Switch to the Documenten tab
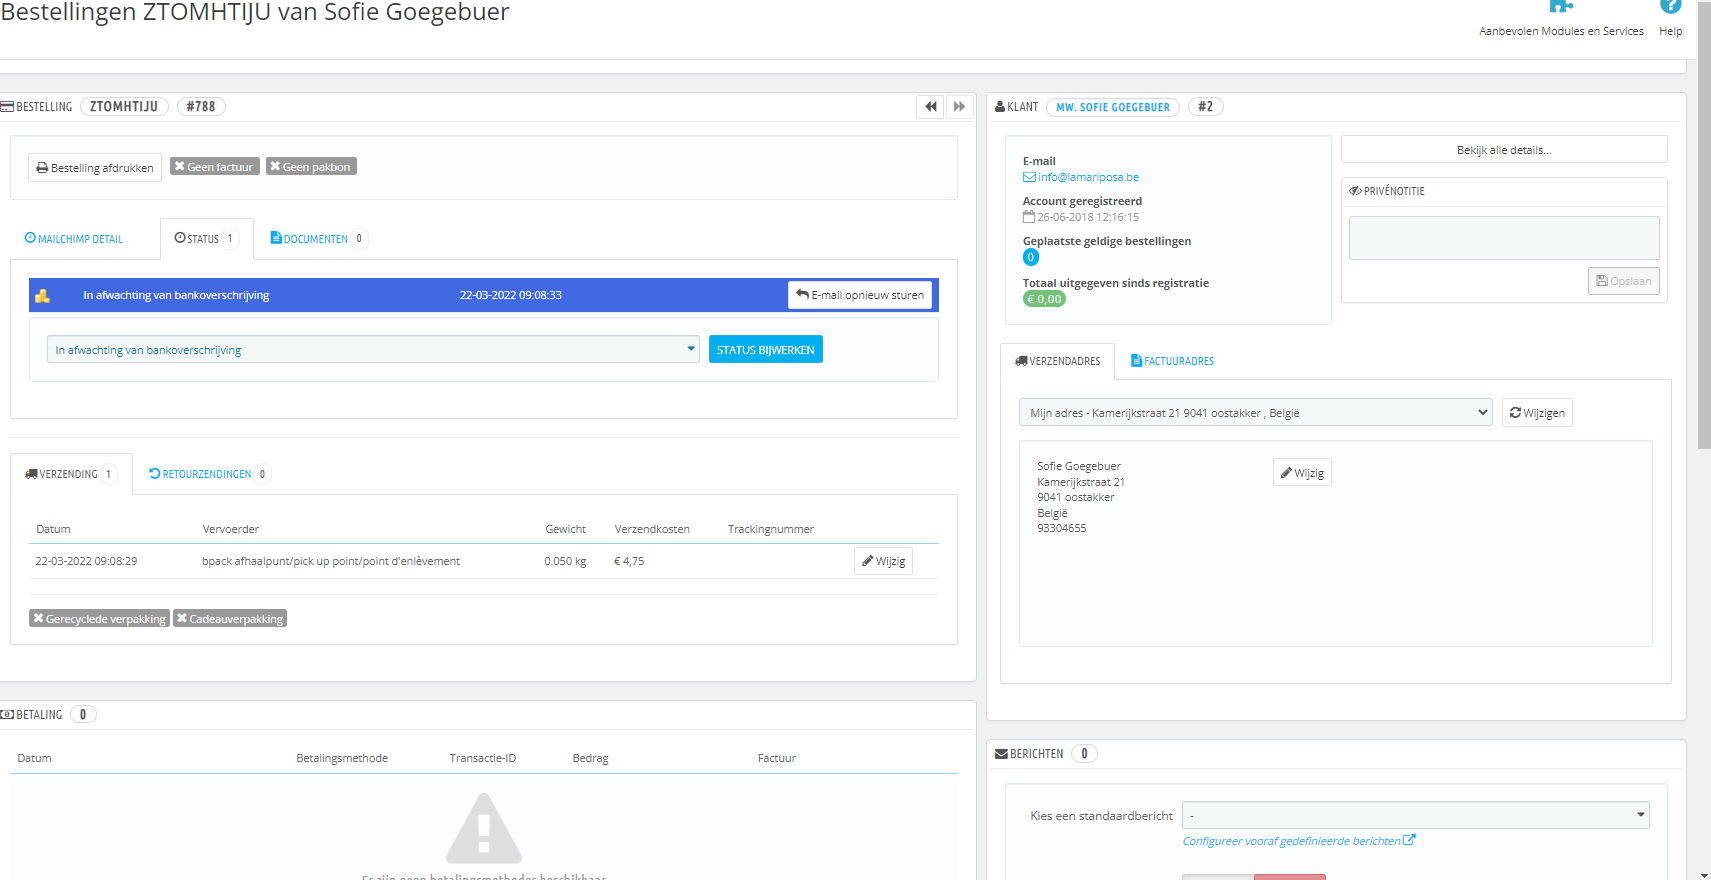Viewport: 1711px width, 880px height. point(319,239)
